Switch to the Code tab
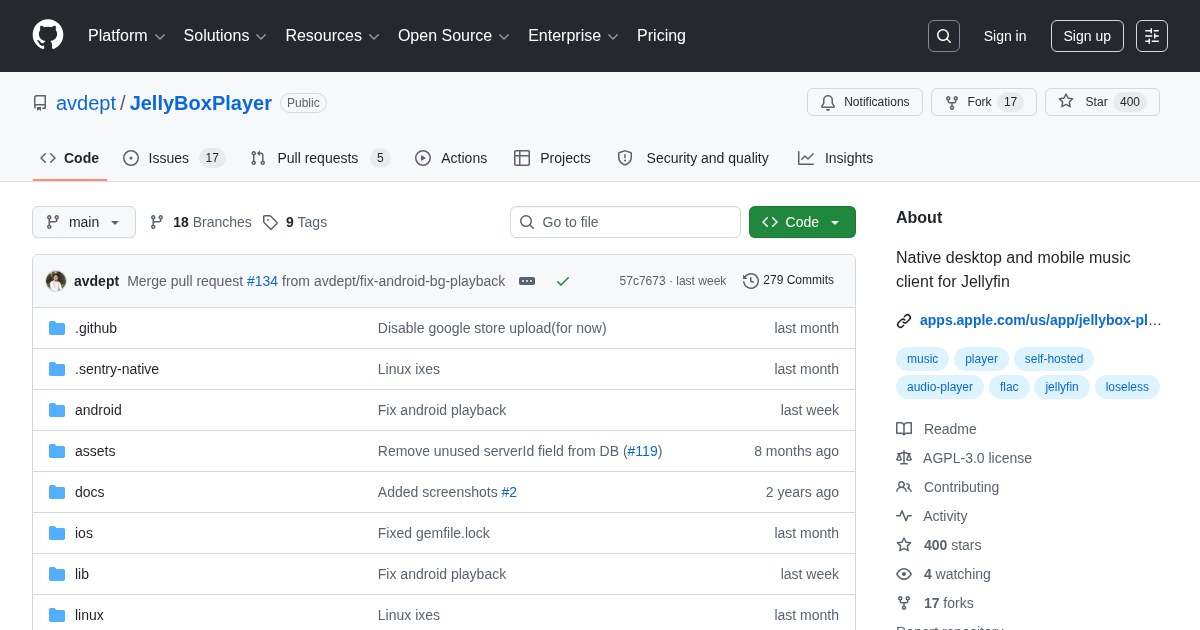1200x630 pixels. point(70,158)
